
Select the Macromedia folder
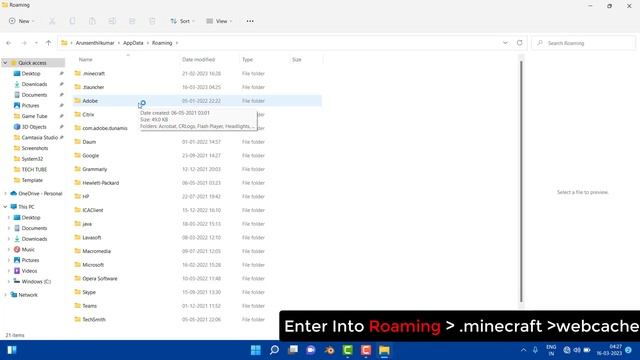pos(96,251)
